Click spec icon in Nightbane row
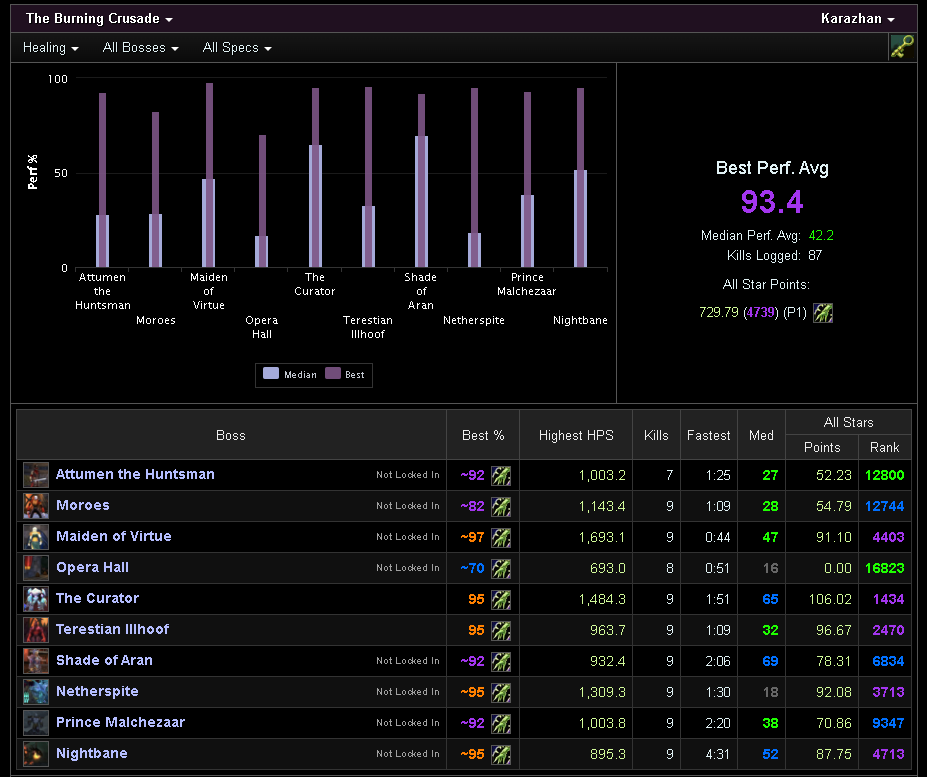 (501, 755)
